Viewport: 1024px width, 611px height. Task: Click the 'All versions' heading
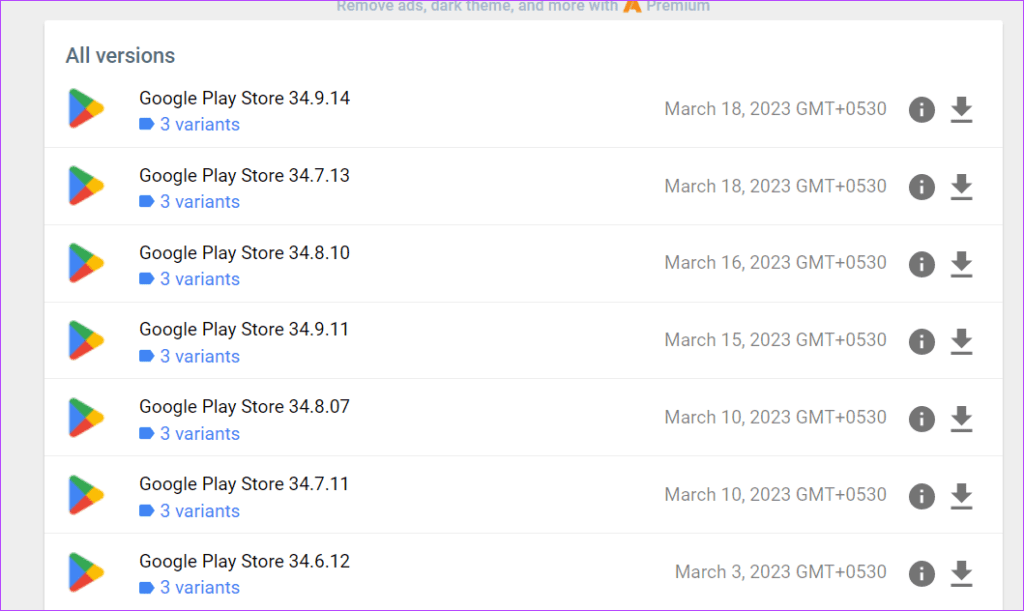120,56
